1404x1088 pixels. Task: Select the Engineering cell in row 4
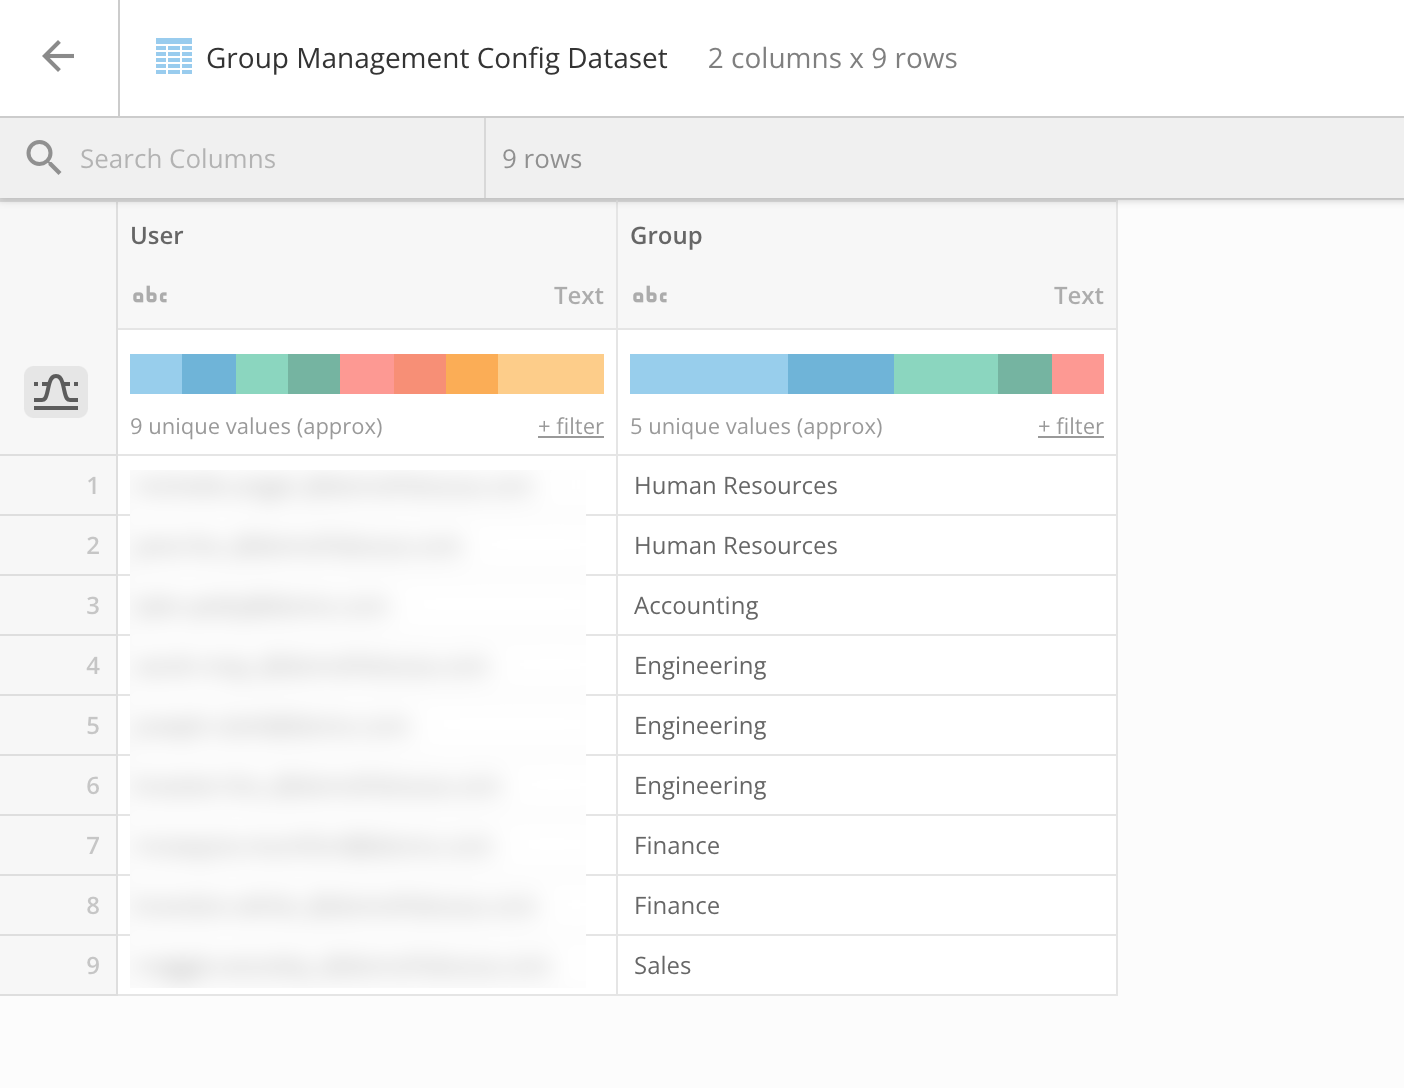[x=700, y=665]
